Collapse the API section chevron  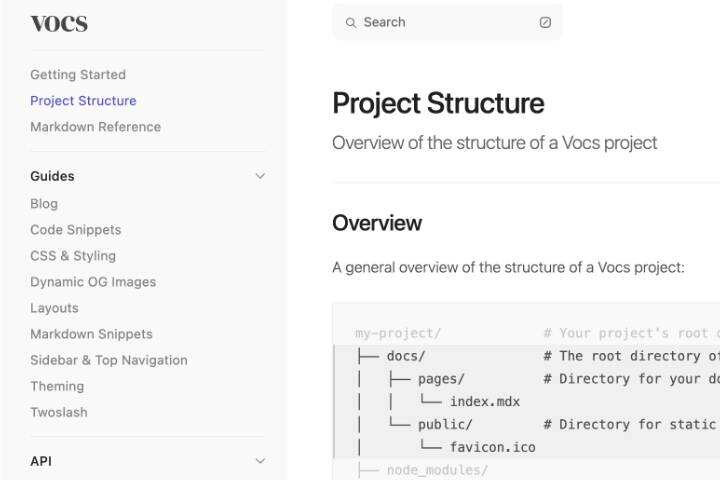click(x=260, y=461)
